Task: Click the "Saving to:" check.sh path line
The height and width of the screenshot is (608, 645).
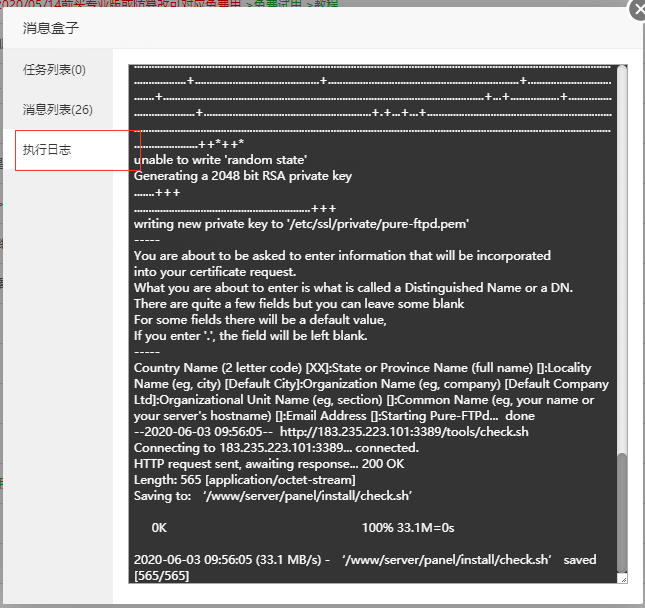Action: tap(273, 496)
